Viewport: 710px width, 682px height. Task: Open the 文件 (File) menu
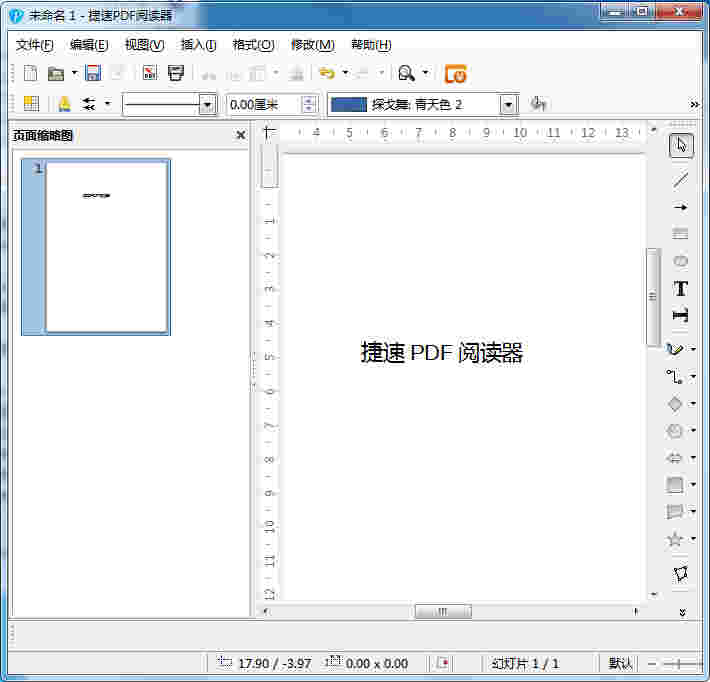point(35,45)
